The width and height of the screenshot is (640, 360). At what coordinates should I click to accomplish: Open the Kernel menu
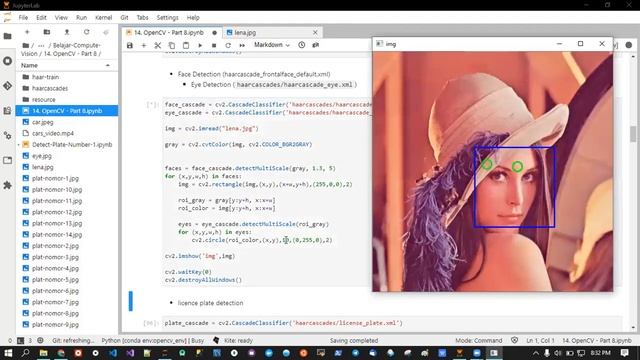(x=104, y=18)
